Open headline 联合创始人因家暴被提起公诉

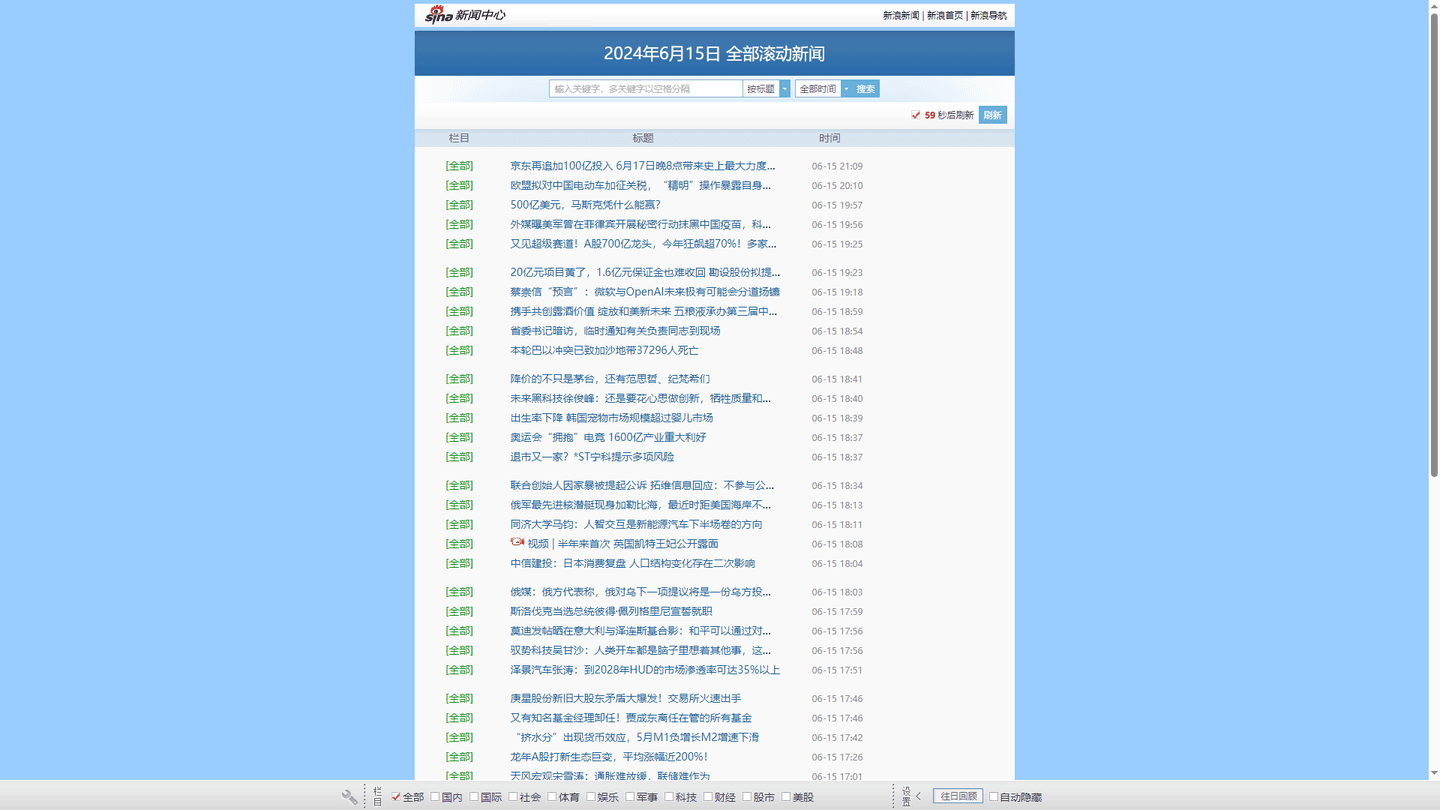(x=642, y=485)
